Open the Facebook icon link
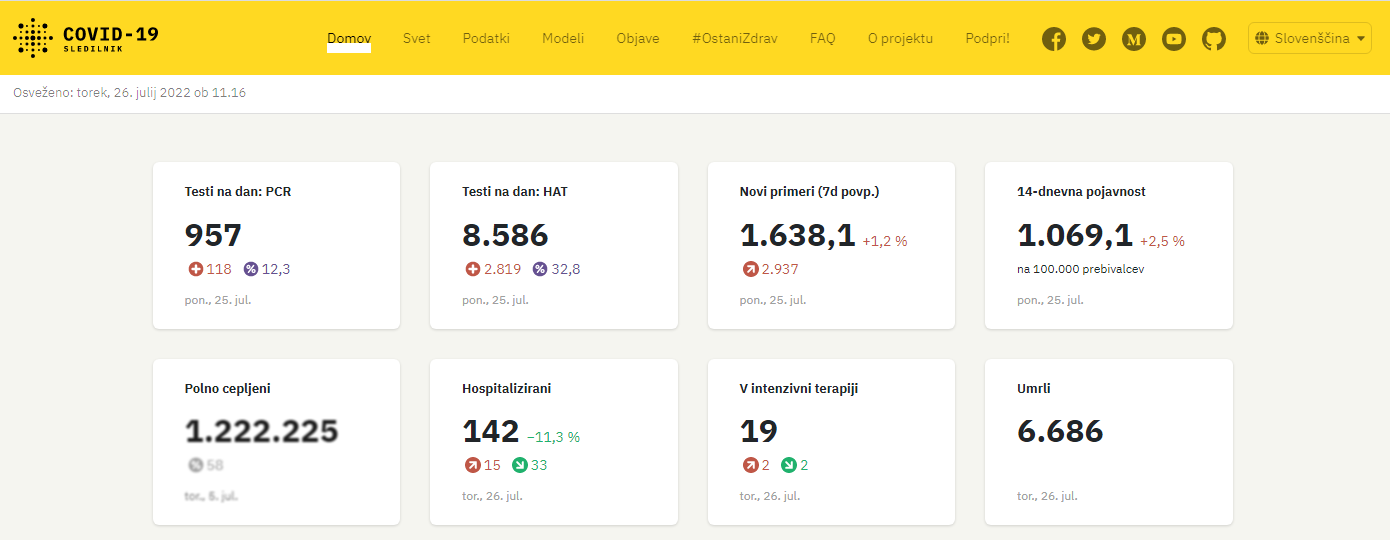This screenshot has height=540, width=1390. tap(1054, 39)
